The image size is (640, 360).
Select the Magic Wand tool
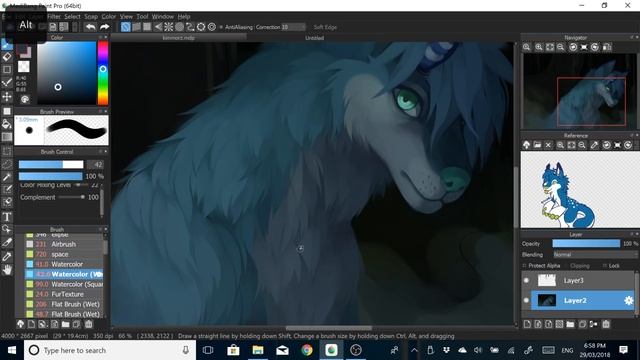click(x=7, y=177)
